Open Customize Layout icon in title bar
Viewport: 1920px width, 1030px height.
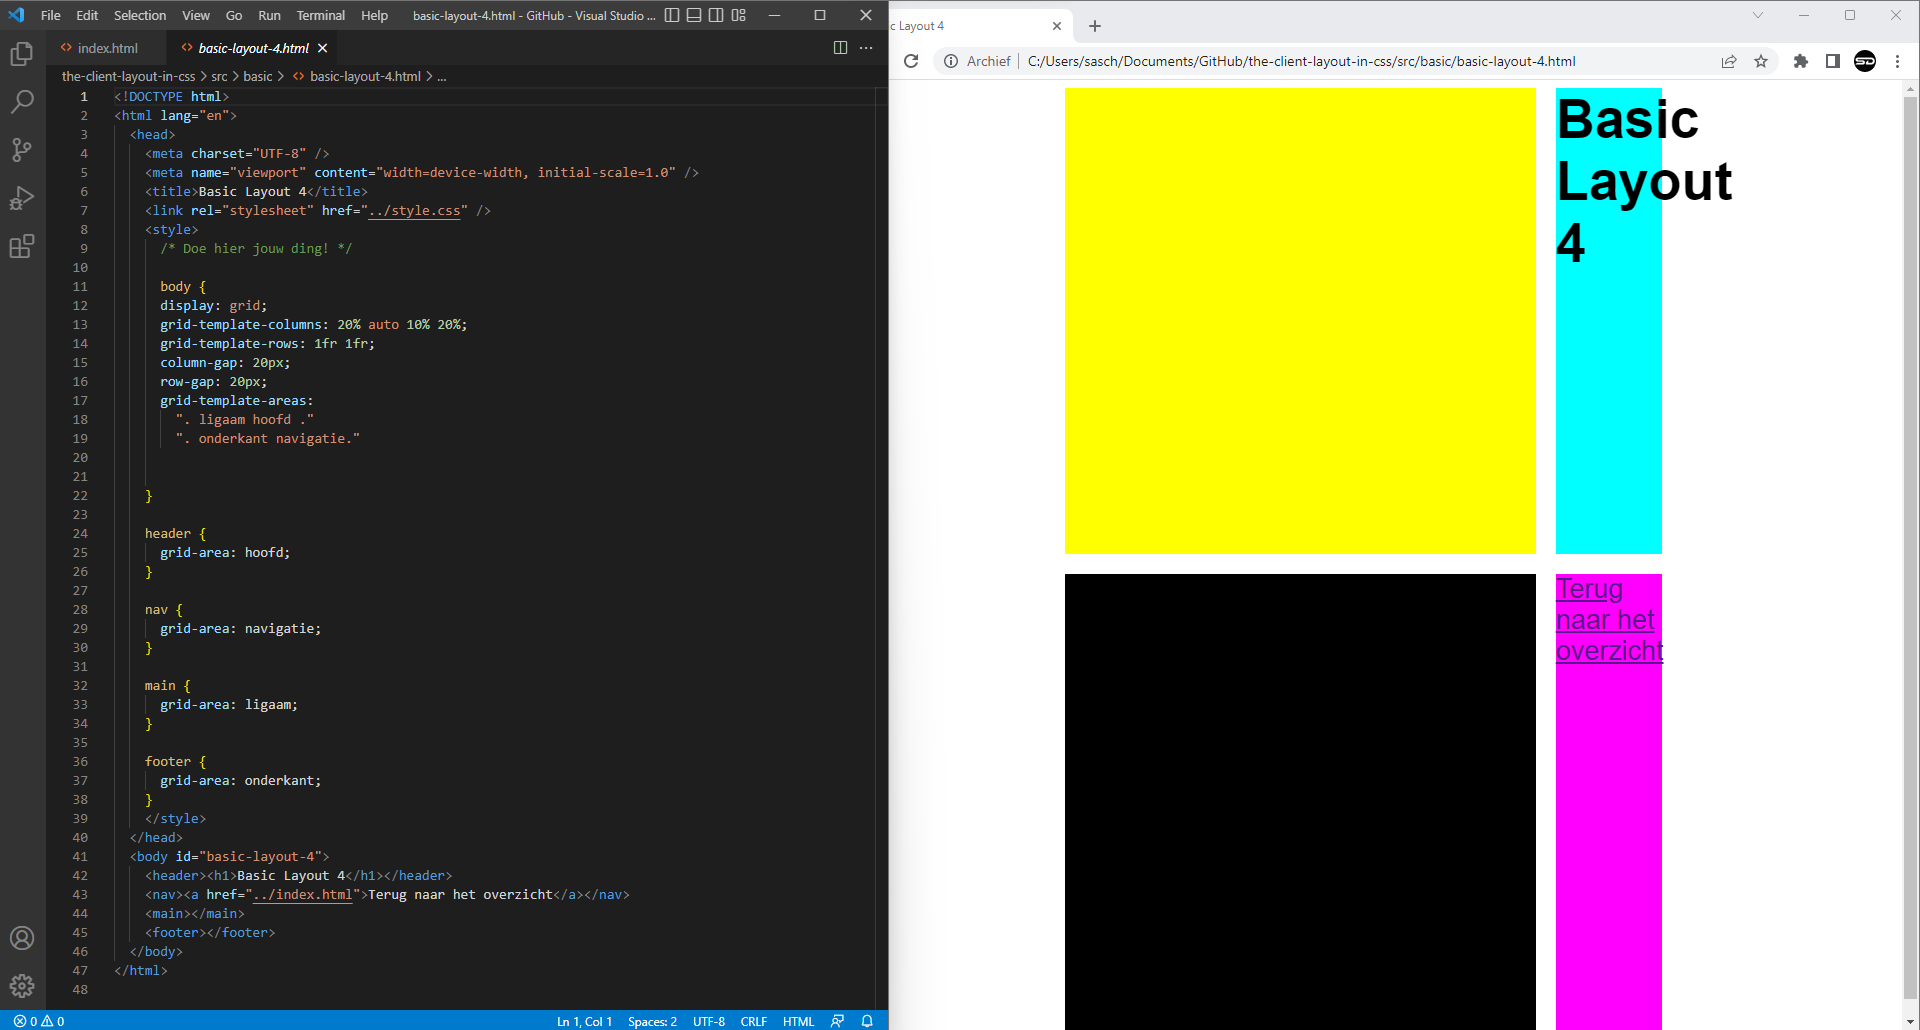[738, 15]
